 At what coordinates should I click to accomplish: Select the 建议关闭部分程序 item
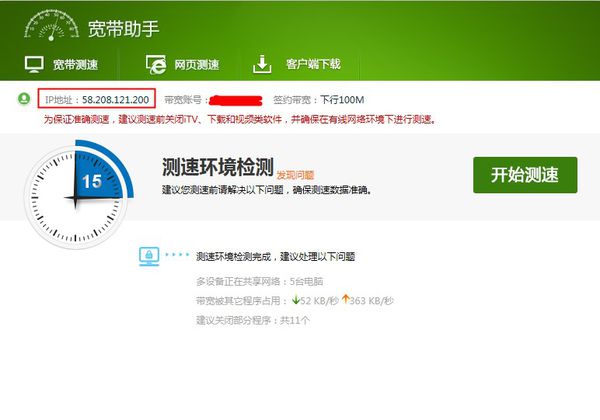pyautogui.click(x=253, y=320)
